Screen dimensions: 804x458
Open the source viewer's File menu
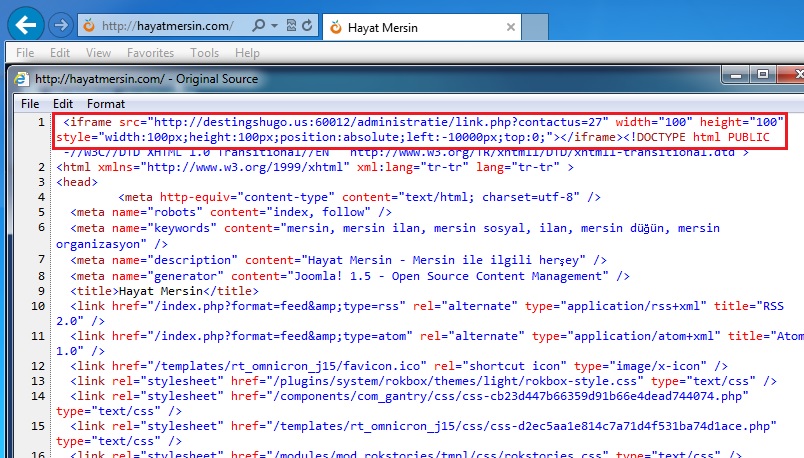30,103
